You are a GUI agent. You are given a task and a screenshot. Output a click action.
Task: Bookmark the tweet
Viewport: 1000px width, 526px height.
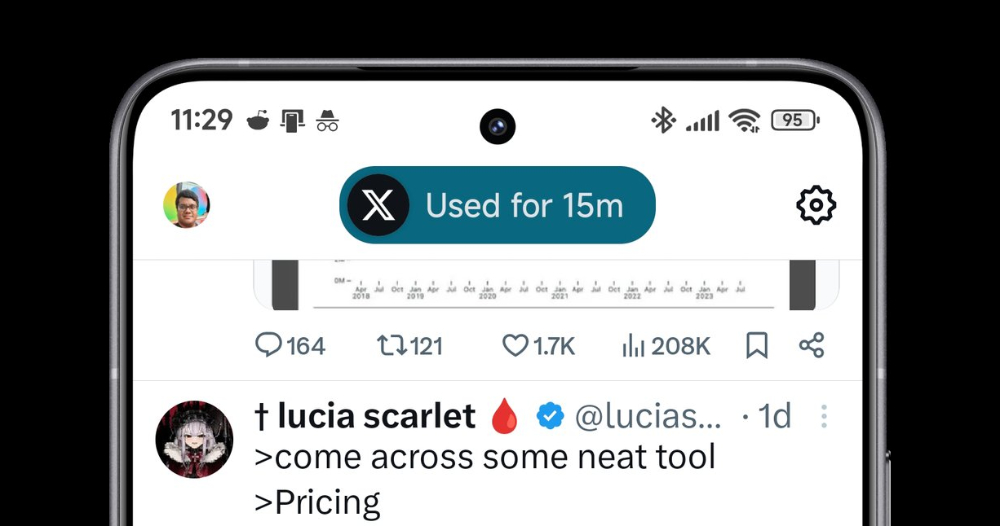(x=757, y=346)
